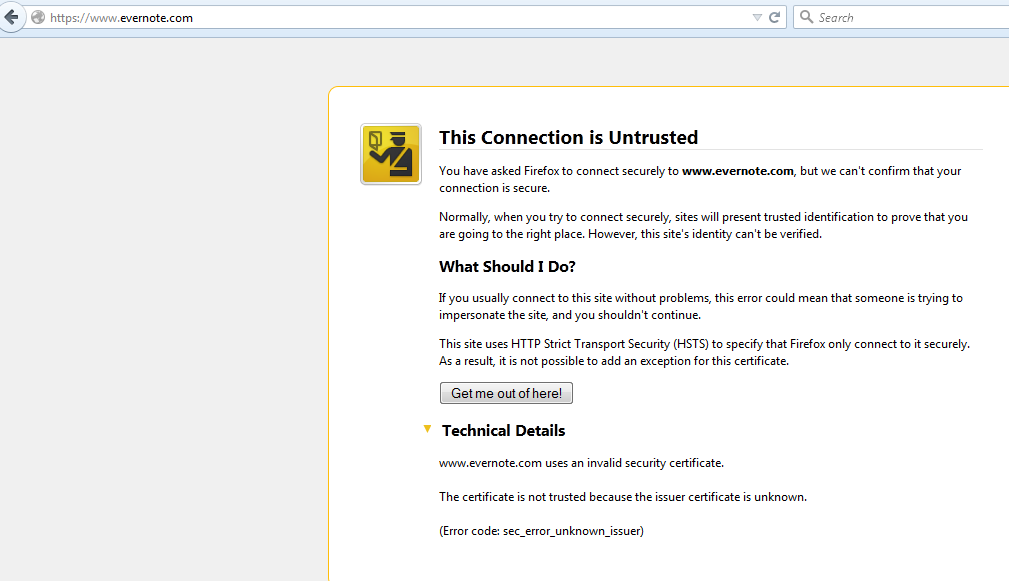This screenshot has height=581, width=1009.
Task: Reload the page with the refresh icon
Action: pyautogui.click(x=775, y=17)
